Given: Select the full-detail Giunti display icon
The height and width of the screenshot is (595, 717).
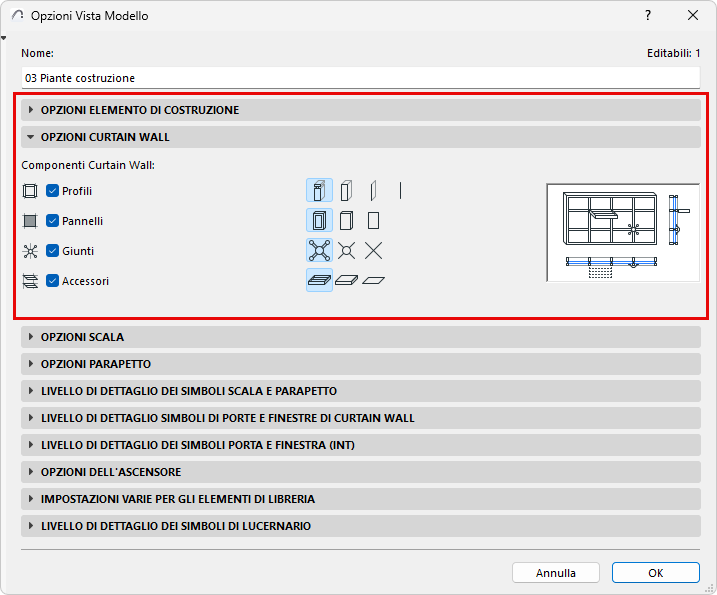Looking at the screenshot, I should 319,251.
